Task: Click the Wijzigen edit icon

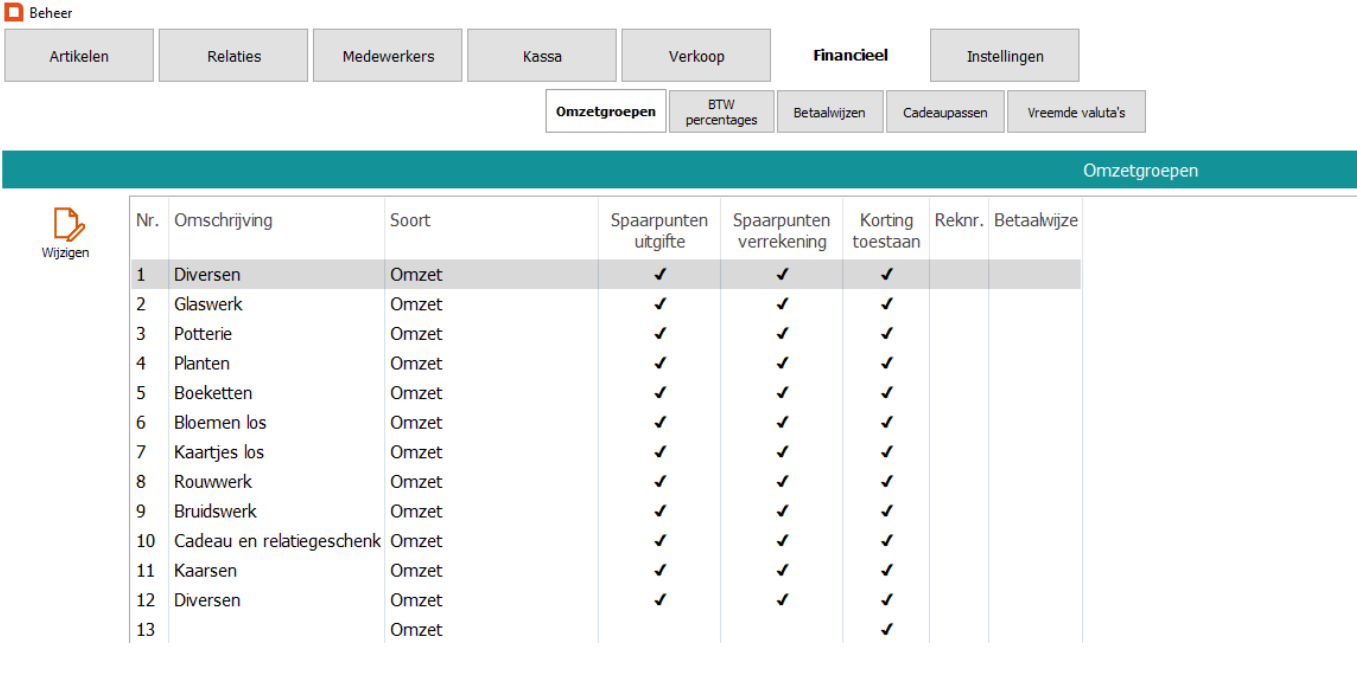Action: 65,225
